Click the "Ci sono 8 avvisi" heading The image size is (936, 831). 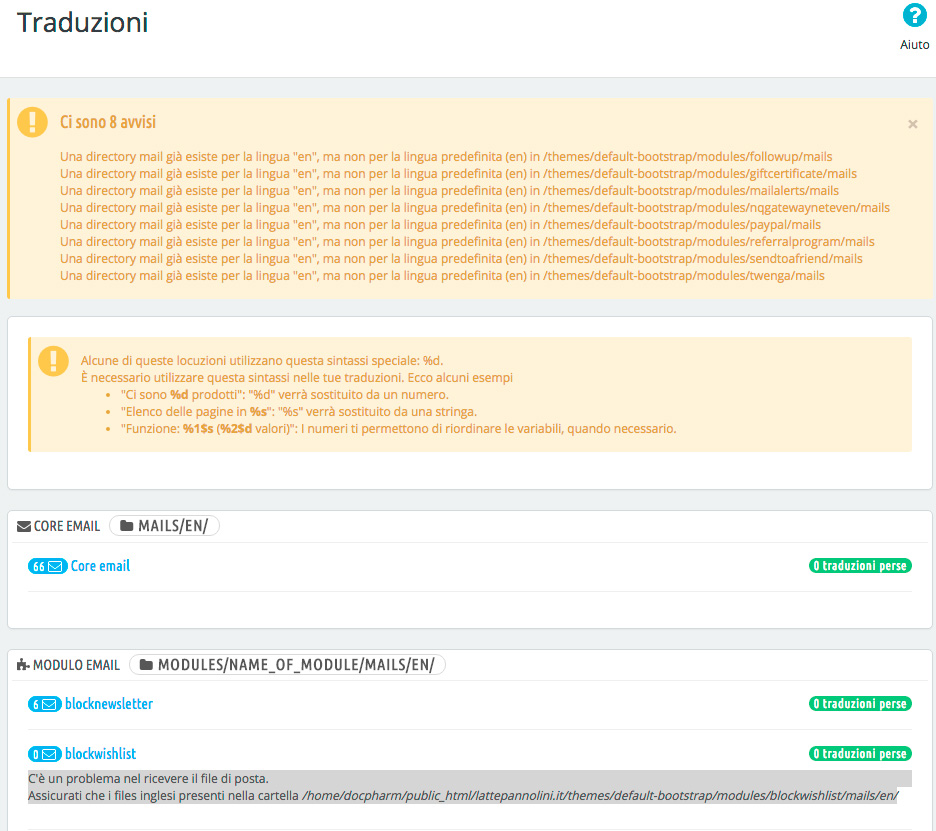108,123
